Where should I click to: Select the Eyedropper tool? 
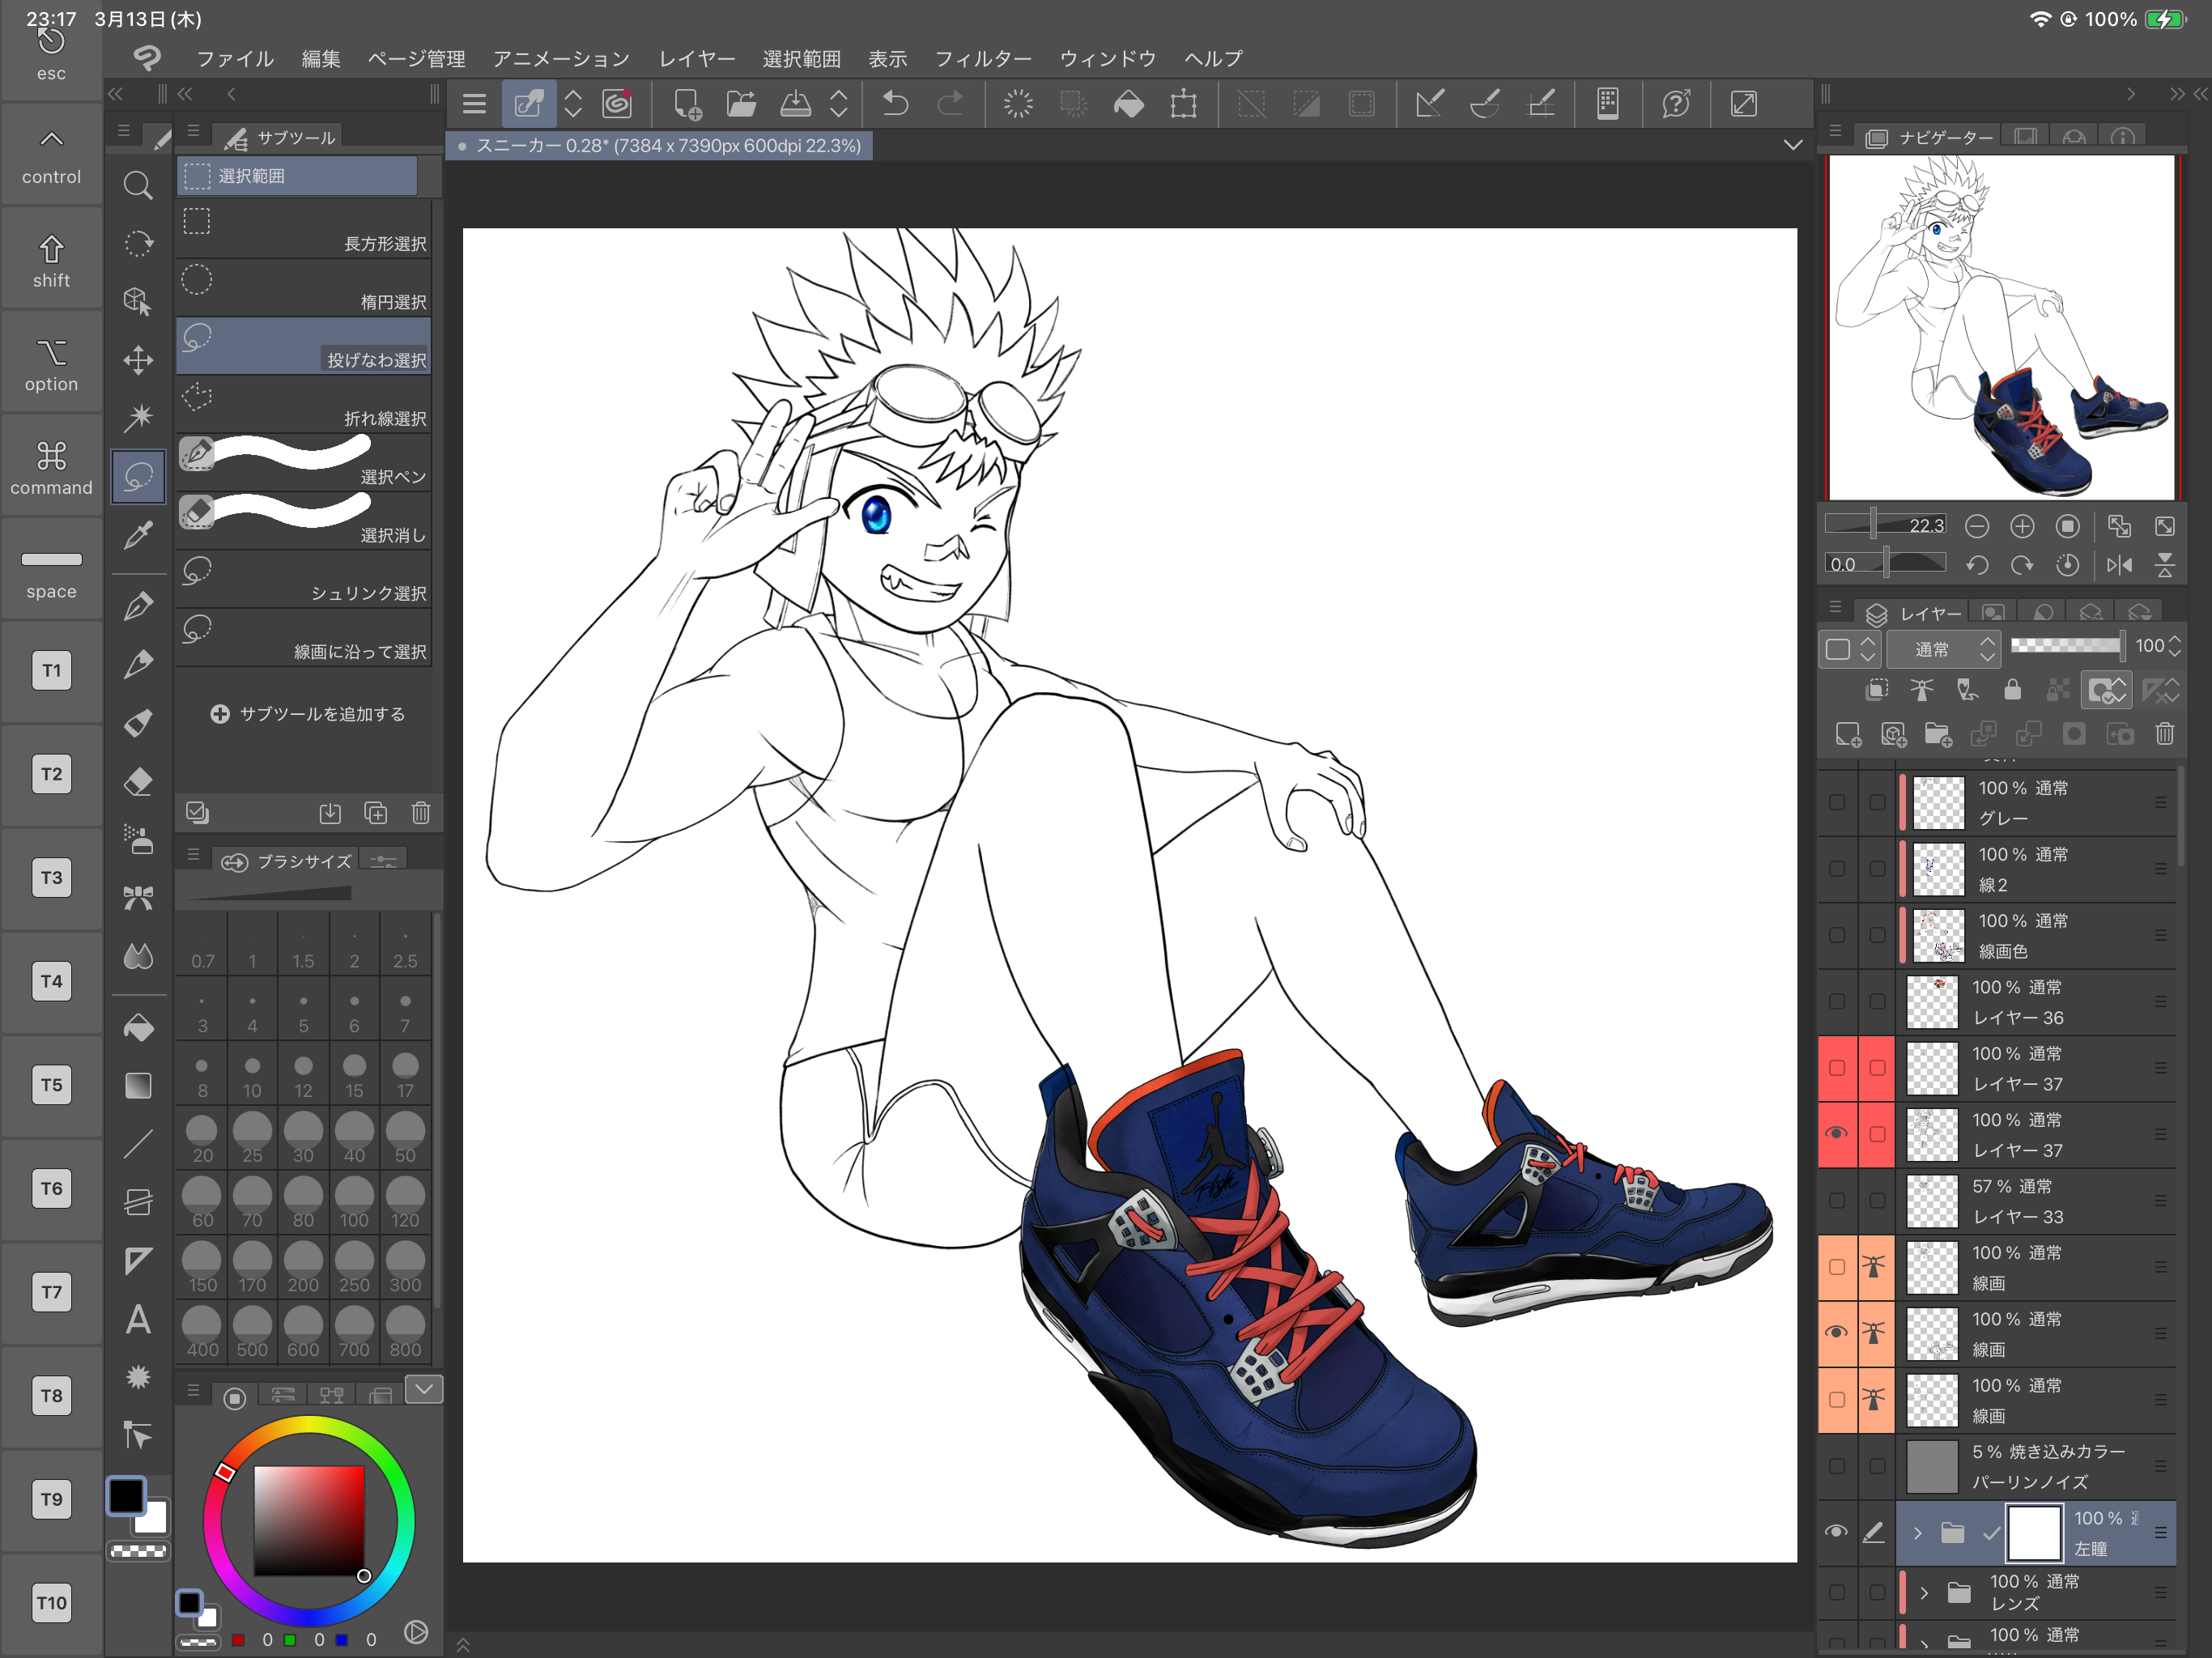coord(138,535)
